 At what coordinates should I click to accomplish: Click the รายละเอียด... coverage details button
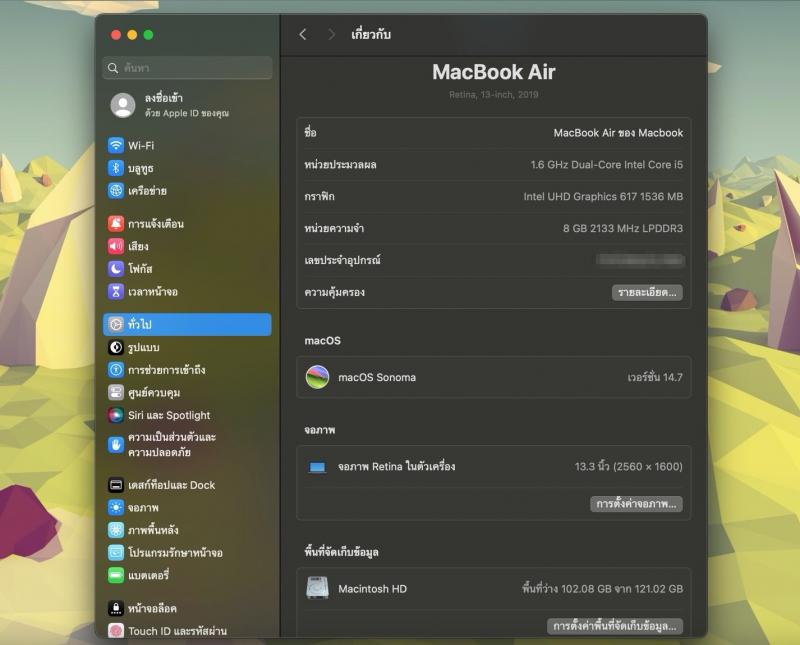point(647,292)
